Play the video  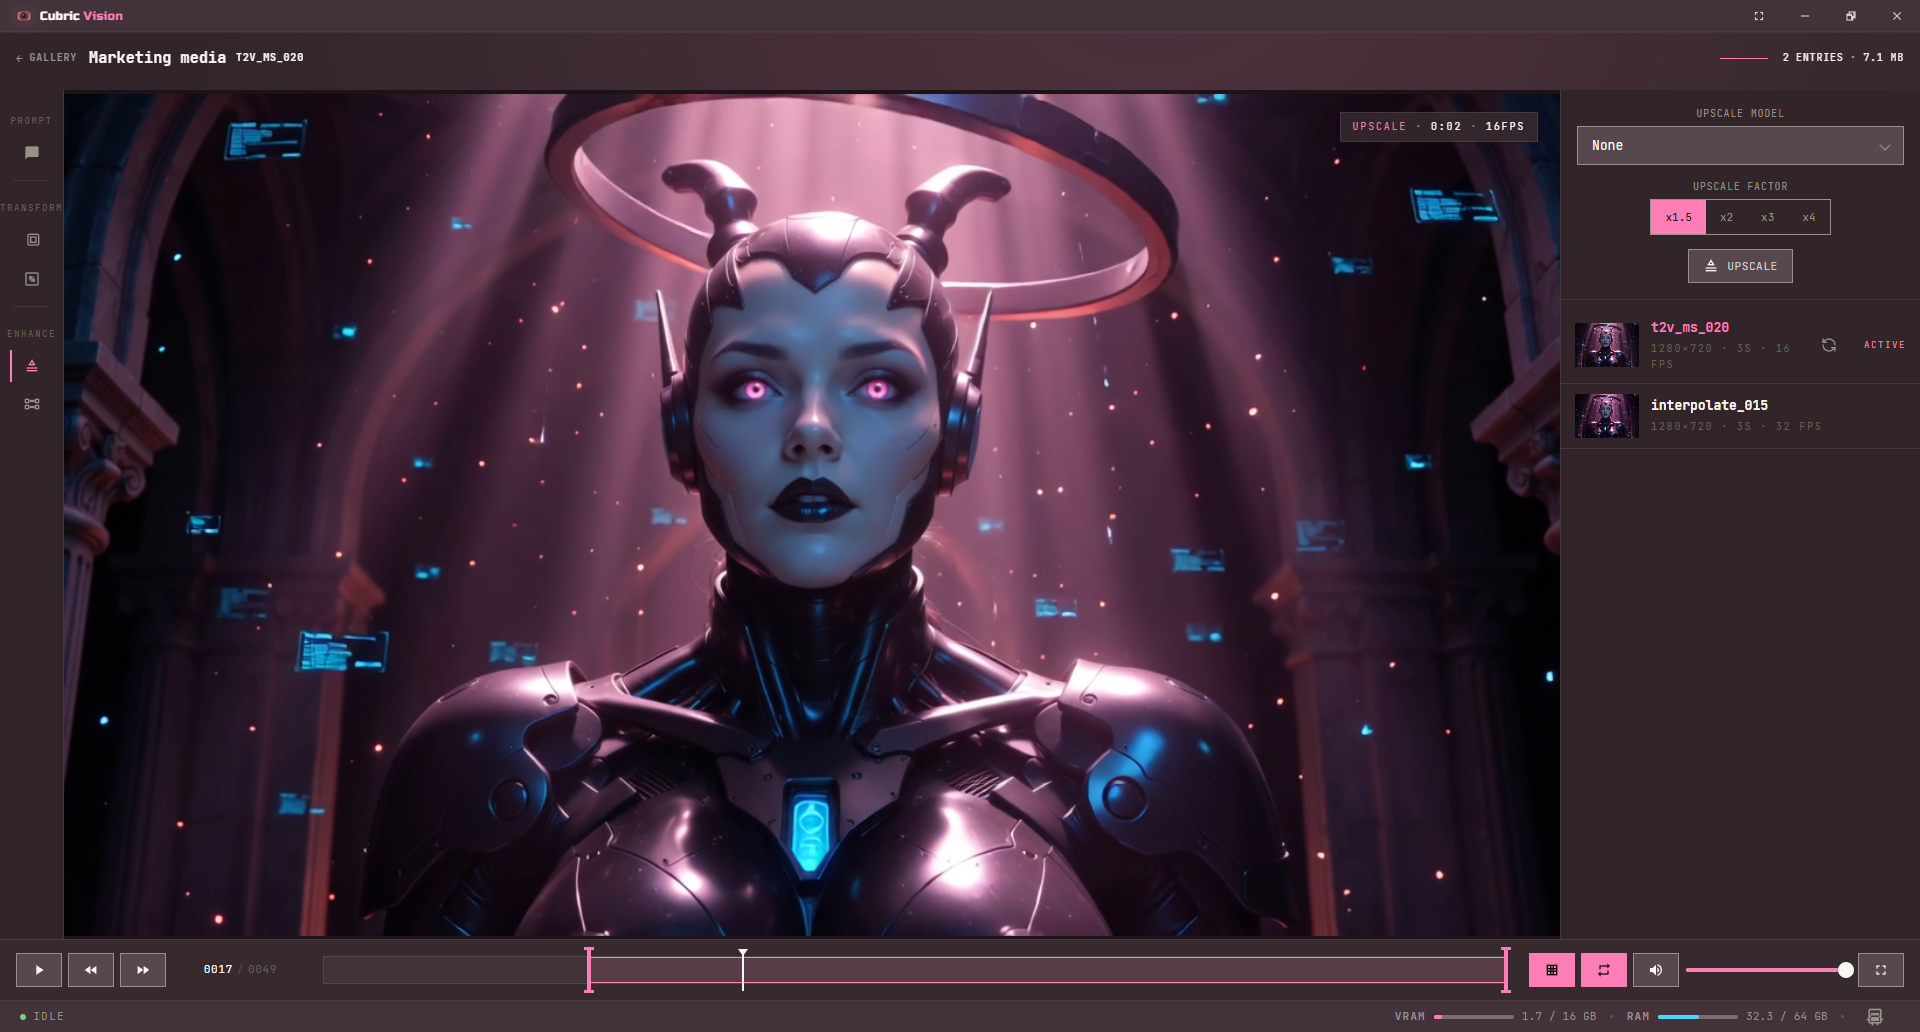(39, 970)
